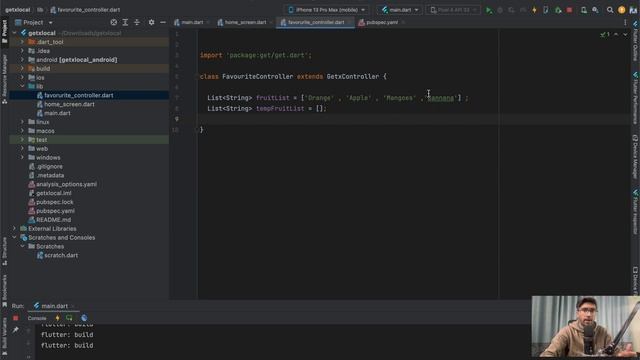Click the debug bug icon in top toolbar
The image size is (640, 360).
pos(500,10)
